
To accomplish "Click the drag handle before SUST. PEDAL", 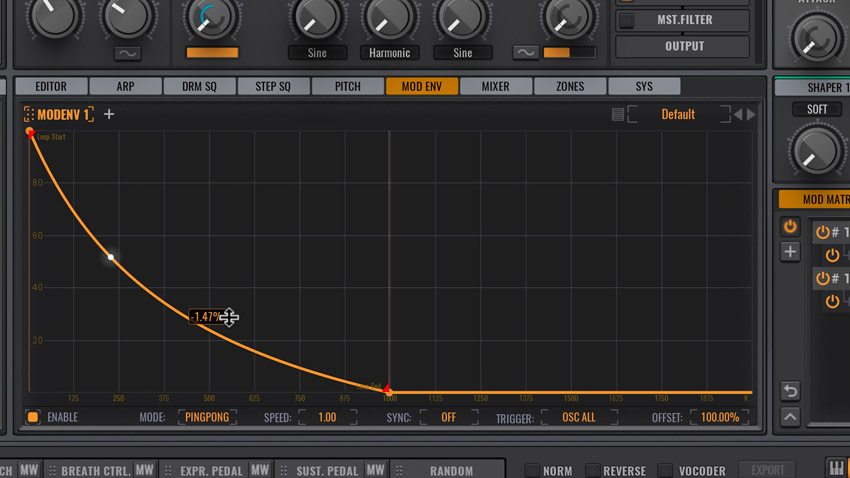I will 284,470.
